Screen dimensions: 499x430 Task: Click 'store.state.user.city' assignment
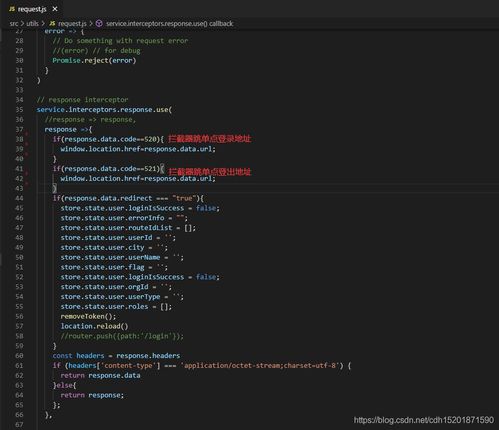click(114, 248)
